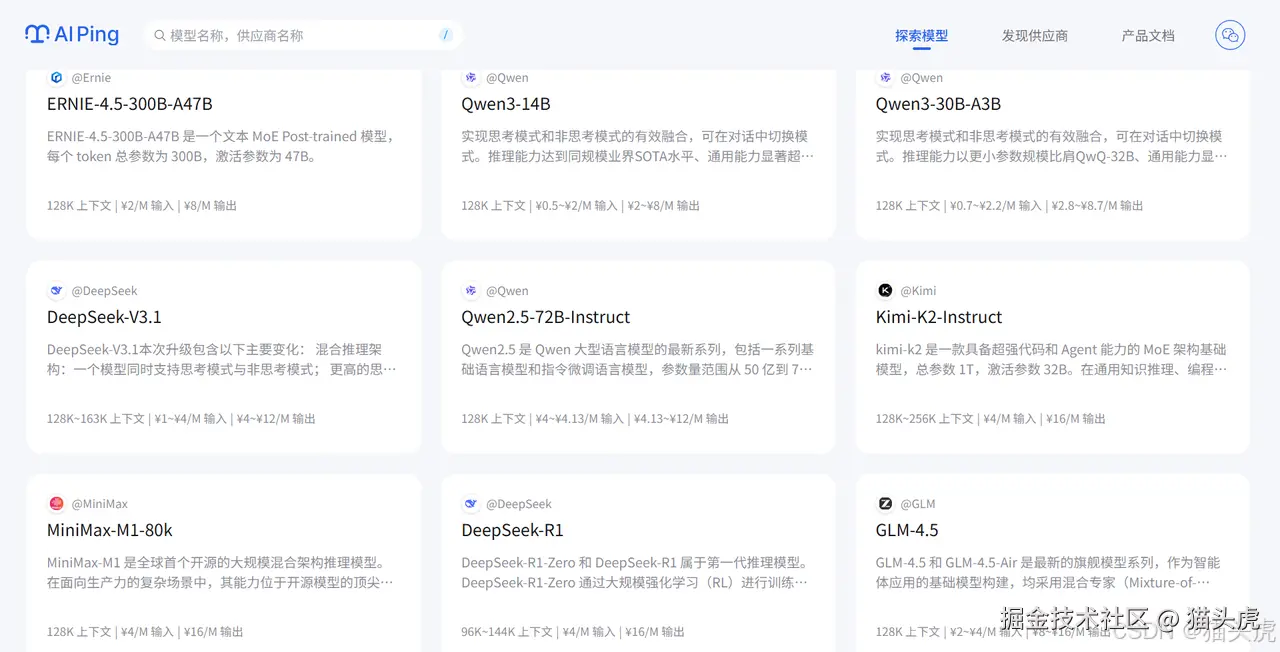Open the Qwen2.5-72B-Instruct model title
Viewport: 1280px width, 652px height.
pyautogui.click(x=546, y=317)
